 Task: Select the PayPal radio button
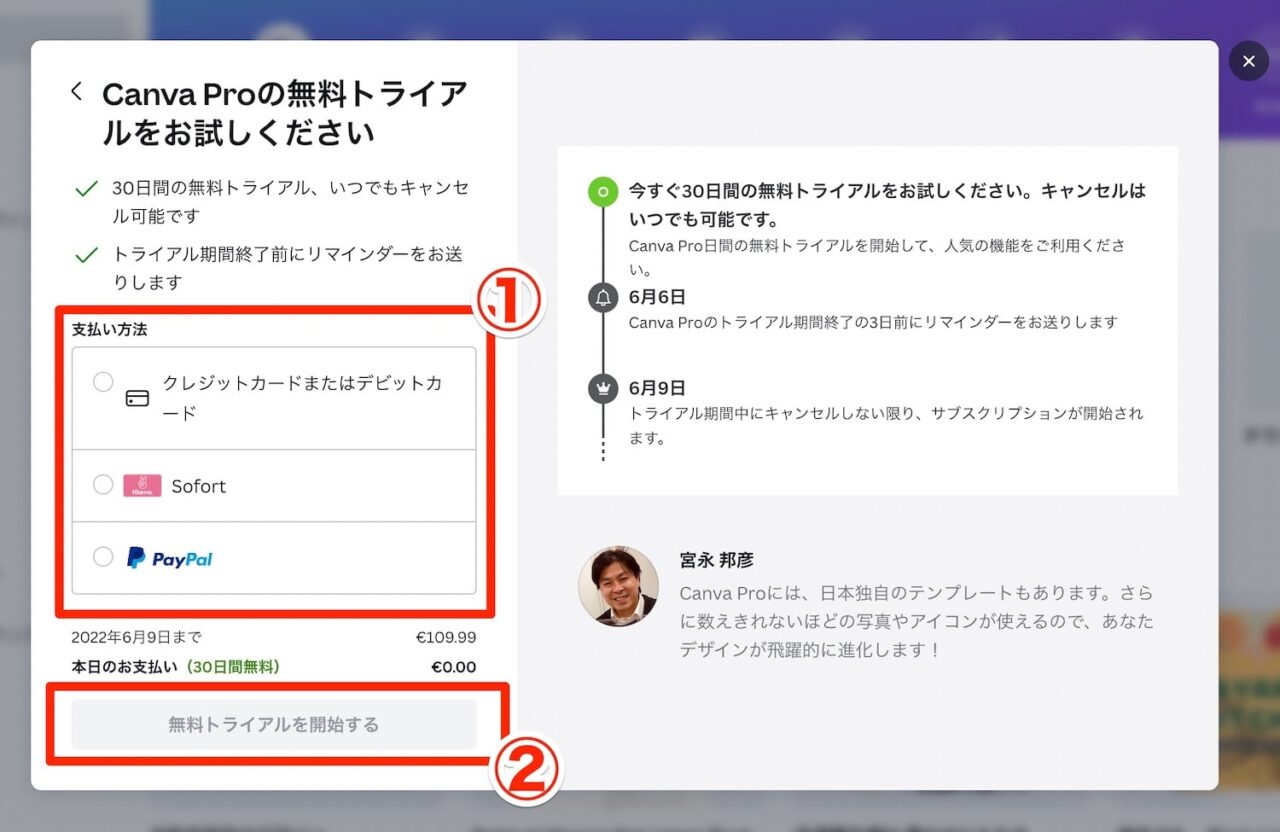click(x=103, y=557)
